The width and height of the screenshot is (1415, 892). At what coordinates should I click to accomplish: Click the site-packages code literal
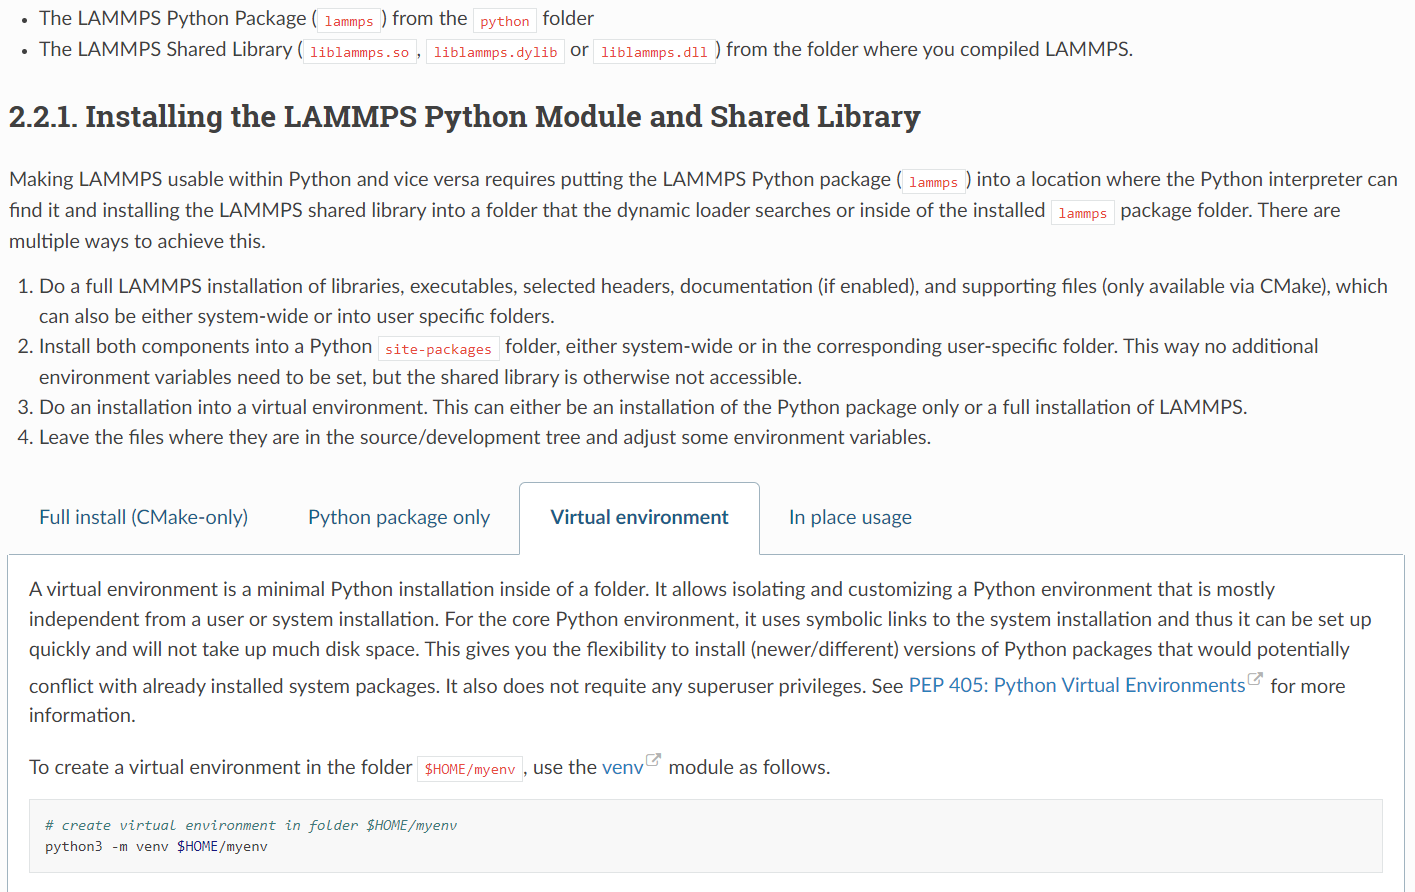point(438,349)
